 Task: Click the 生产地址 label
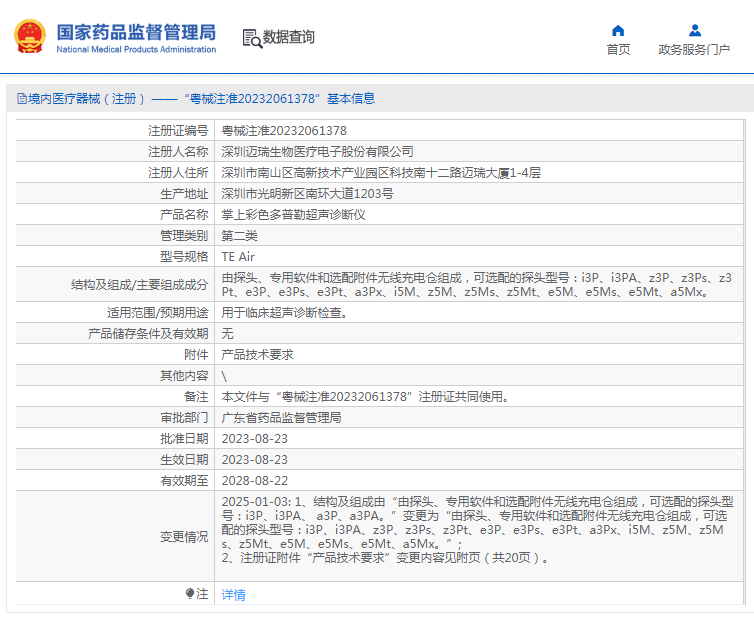tap(184, 193)
